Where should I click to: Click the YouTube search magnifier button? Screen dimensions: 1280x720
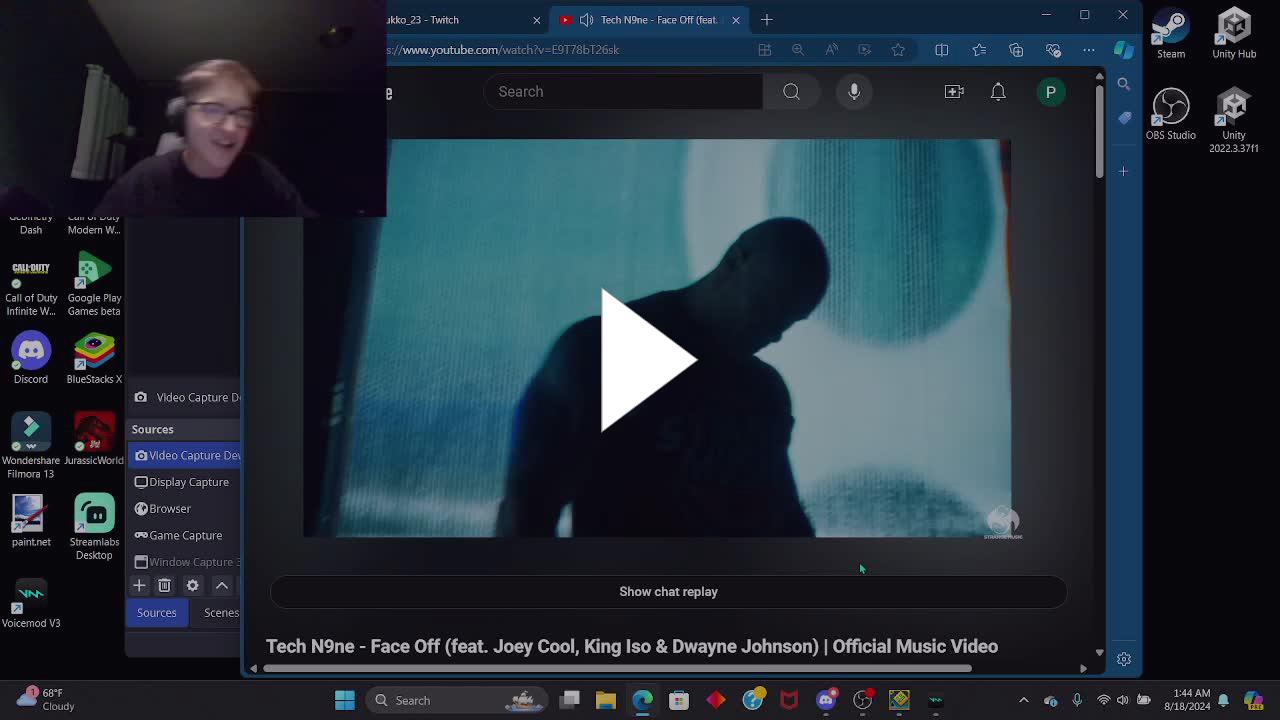(791, 92)
